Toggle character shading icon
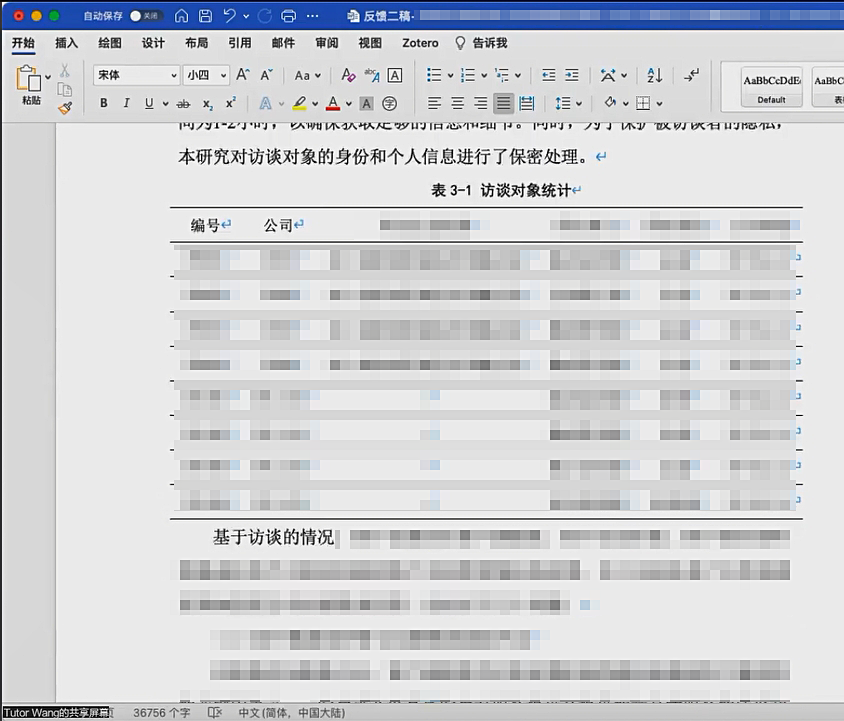The image size is (844, 721). (x=367, y=103)
